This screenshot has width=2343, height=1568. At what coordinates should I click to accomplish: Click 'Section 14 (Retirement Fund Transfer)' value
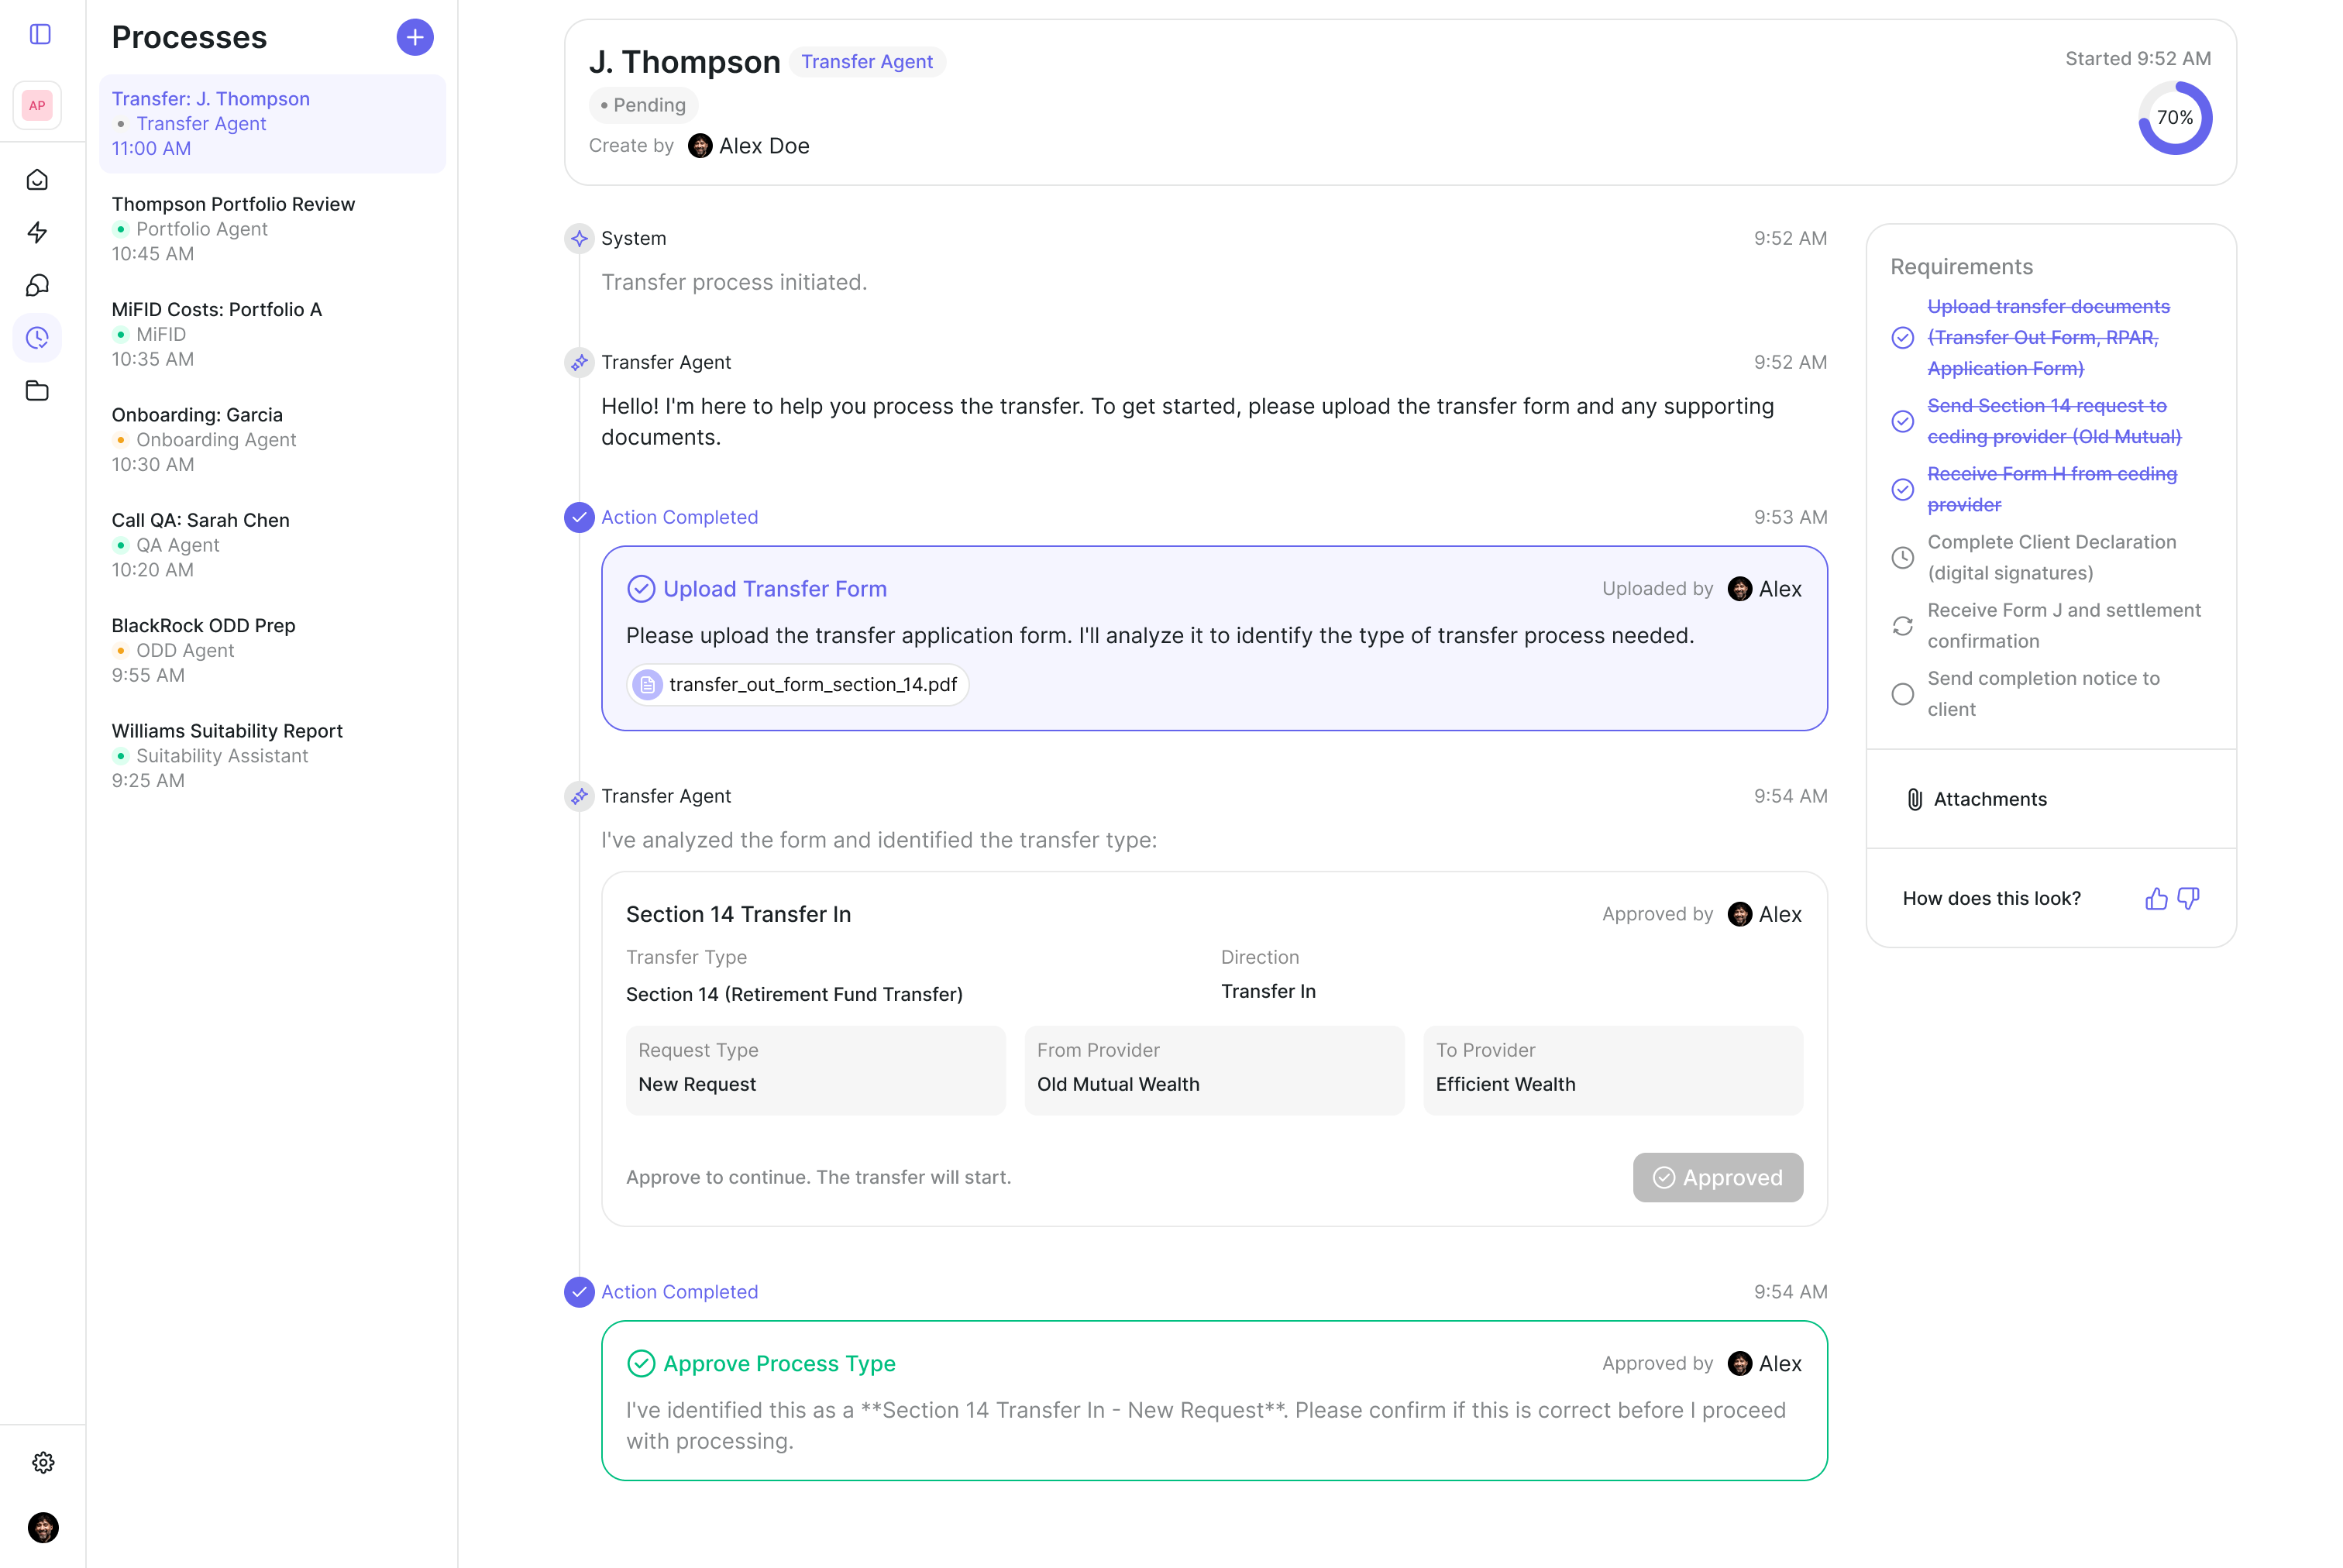pyautogui.click(x=794, y=995)
